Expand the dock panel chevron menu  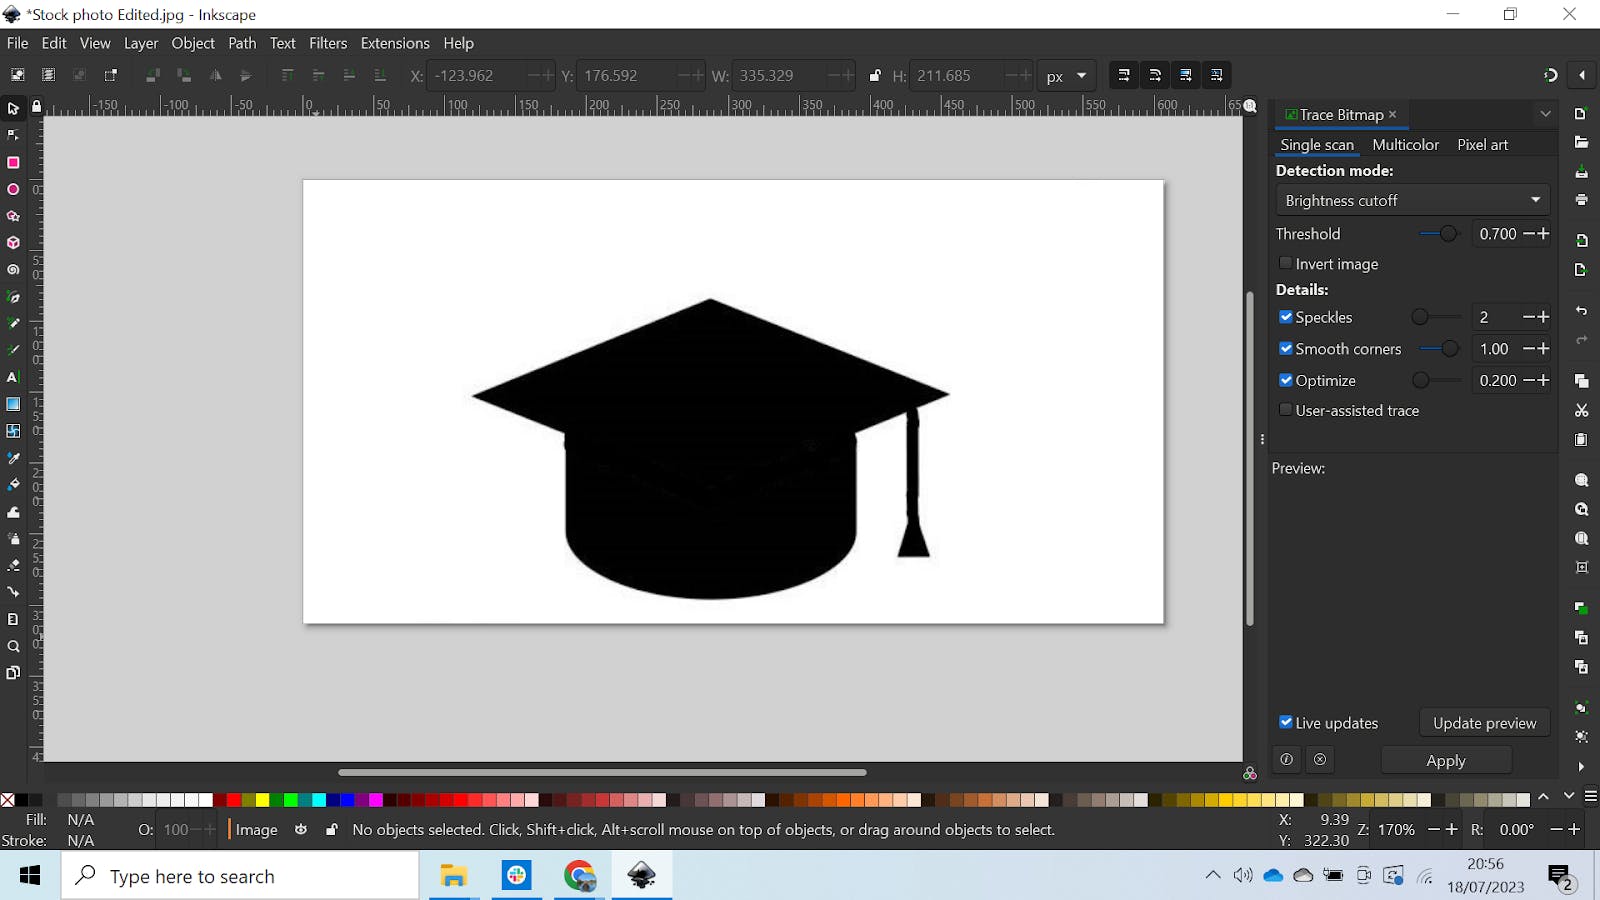click(1545, 114)
